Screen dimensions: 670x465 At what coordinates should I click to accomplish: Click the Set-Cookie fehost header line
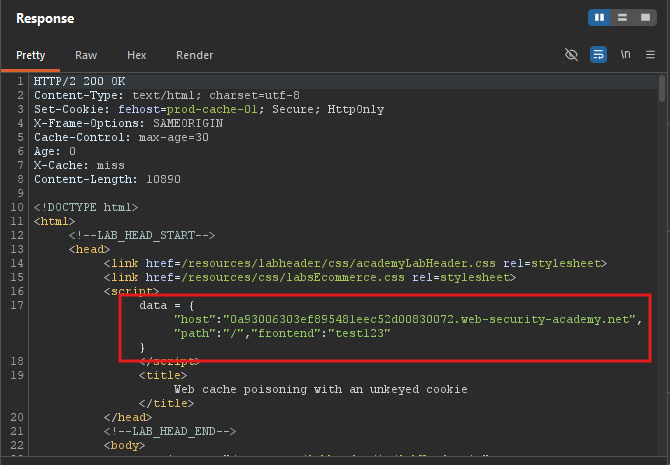(209, 109)
